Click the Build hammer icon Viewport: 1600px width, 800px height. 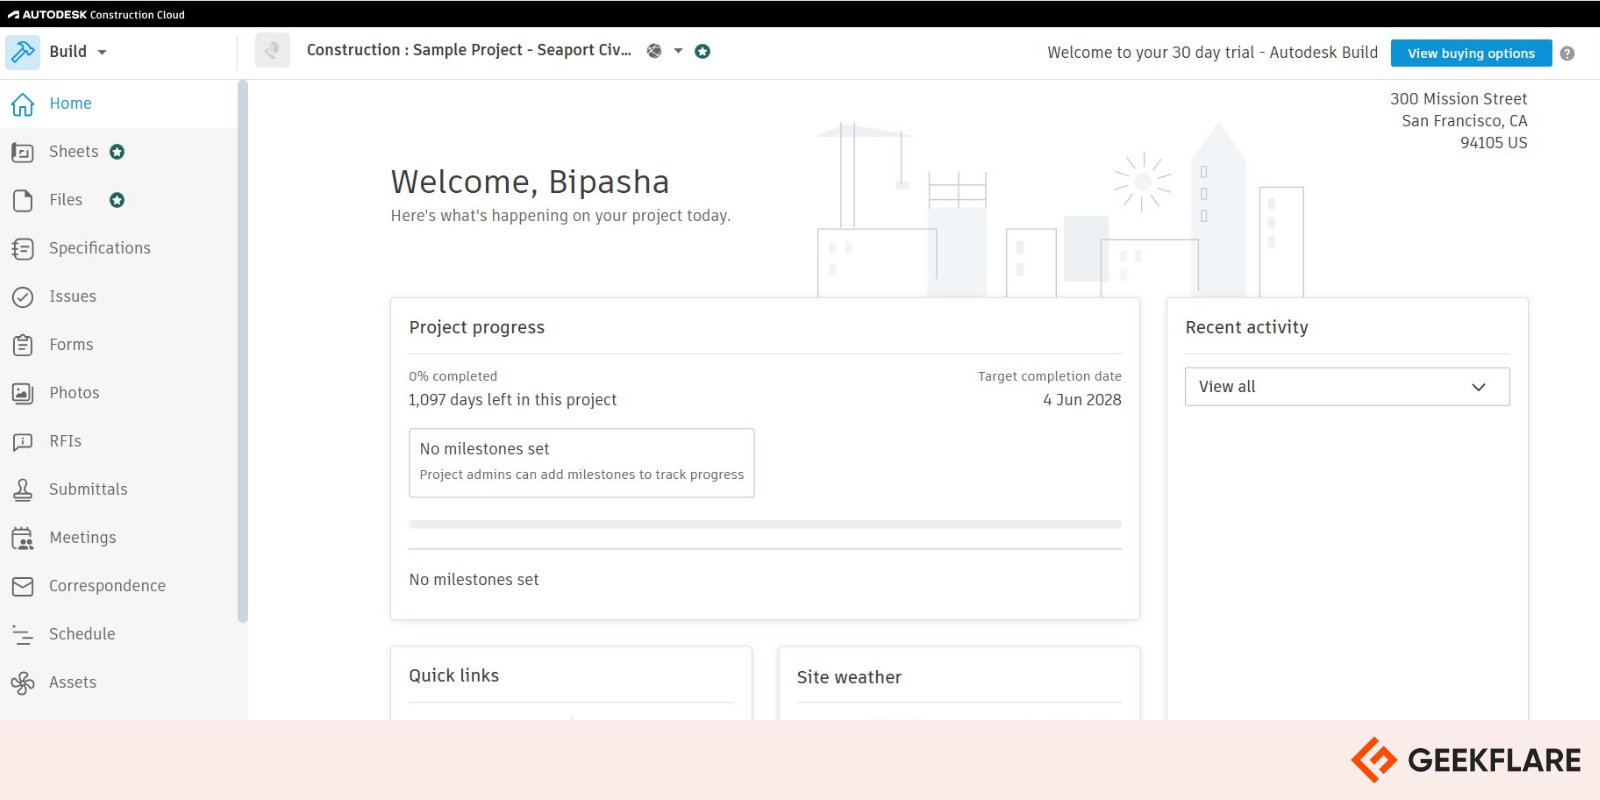(22, 52)
